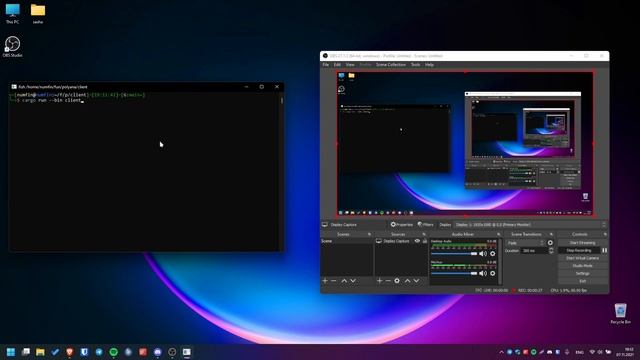Open source Properties button
The width and height of the screenshot is (640, 360).
[402, 224]
